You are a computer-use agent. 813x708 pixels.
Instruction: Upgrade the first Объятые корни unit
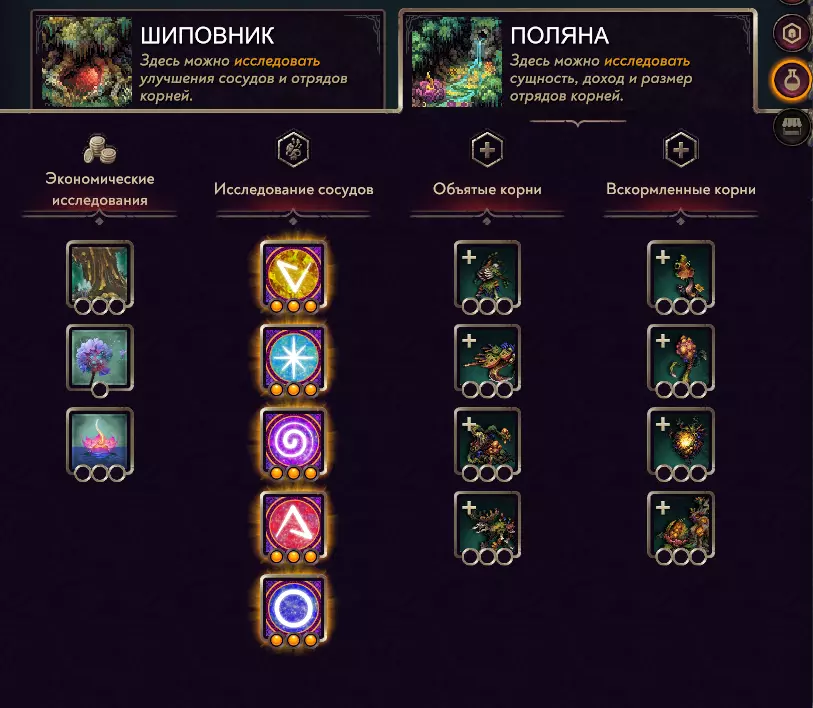487,275
